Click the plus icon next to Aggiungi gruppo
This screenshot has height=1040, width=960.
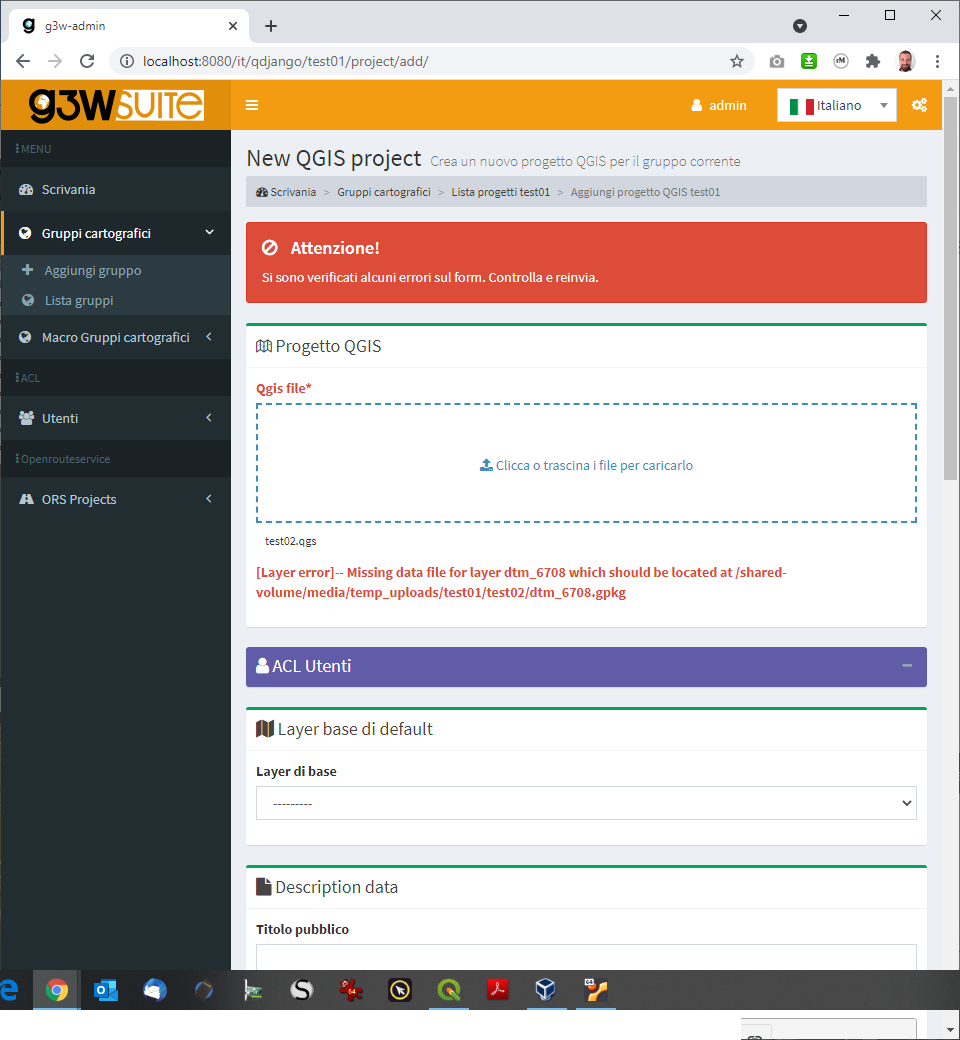click(27, 270)
